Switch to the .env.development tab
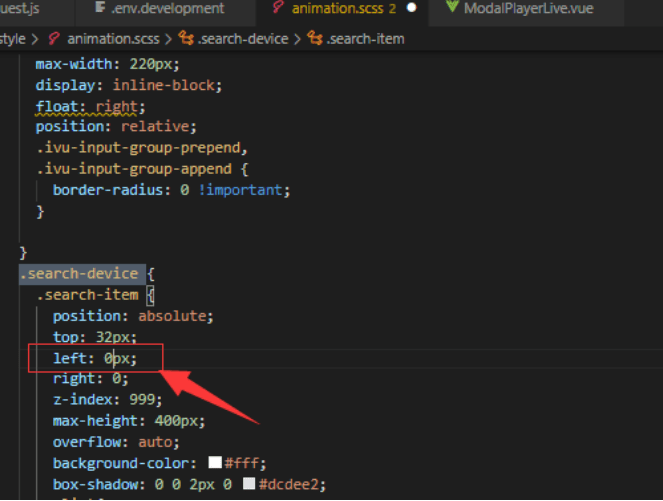Image resolution: width=663 pixels, height=501 pixels. point(166,9)
